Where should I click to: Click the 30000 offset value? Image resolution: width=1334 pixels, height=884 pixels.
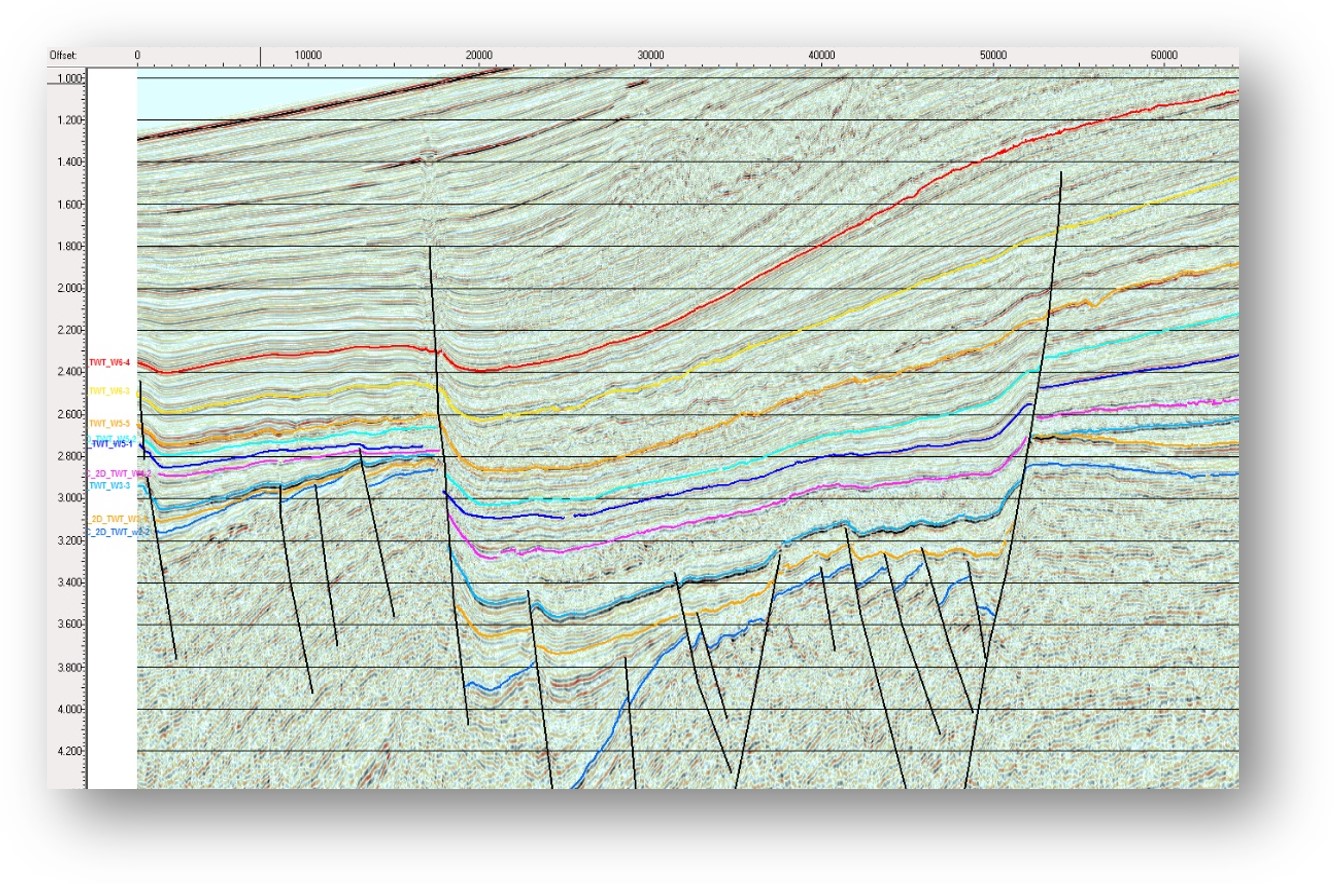pyautogui.click(x=650, y=54)
